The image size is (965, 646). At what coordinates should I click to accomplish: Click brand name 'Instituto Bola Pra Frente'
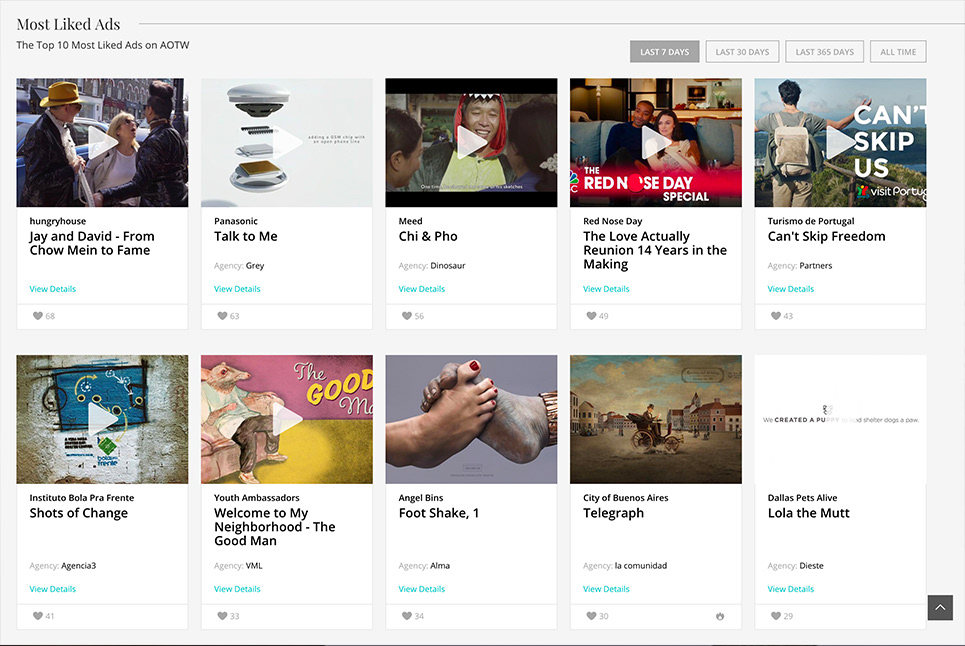coord(82,498)
